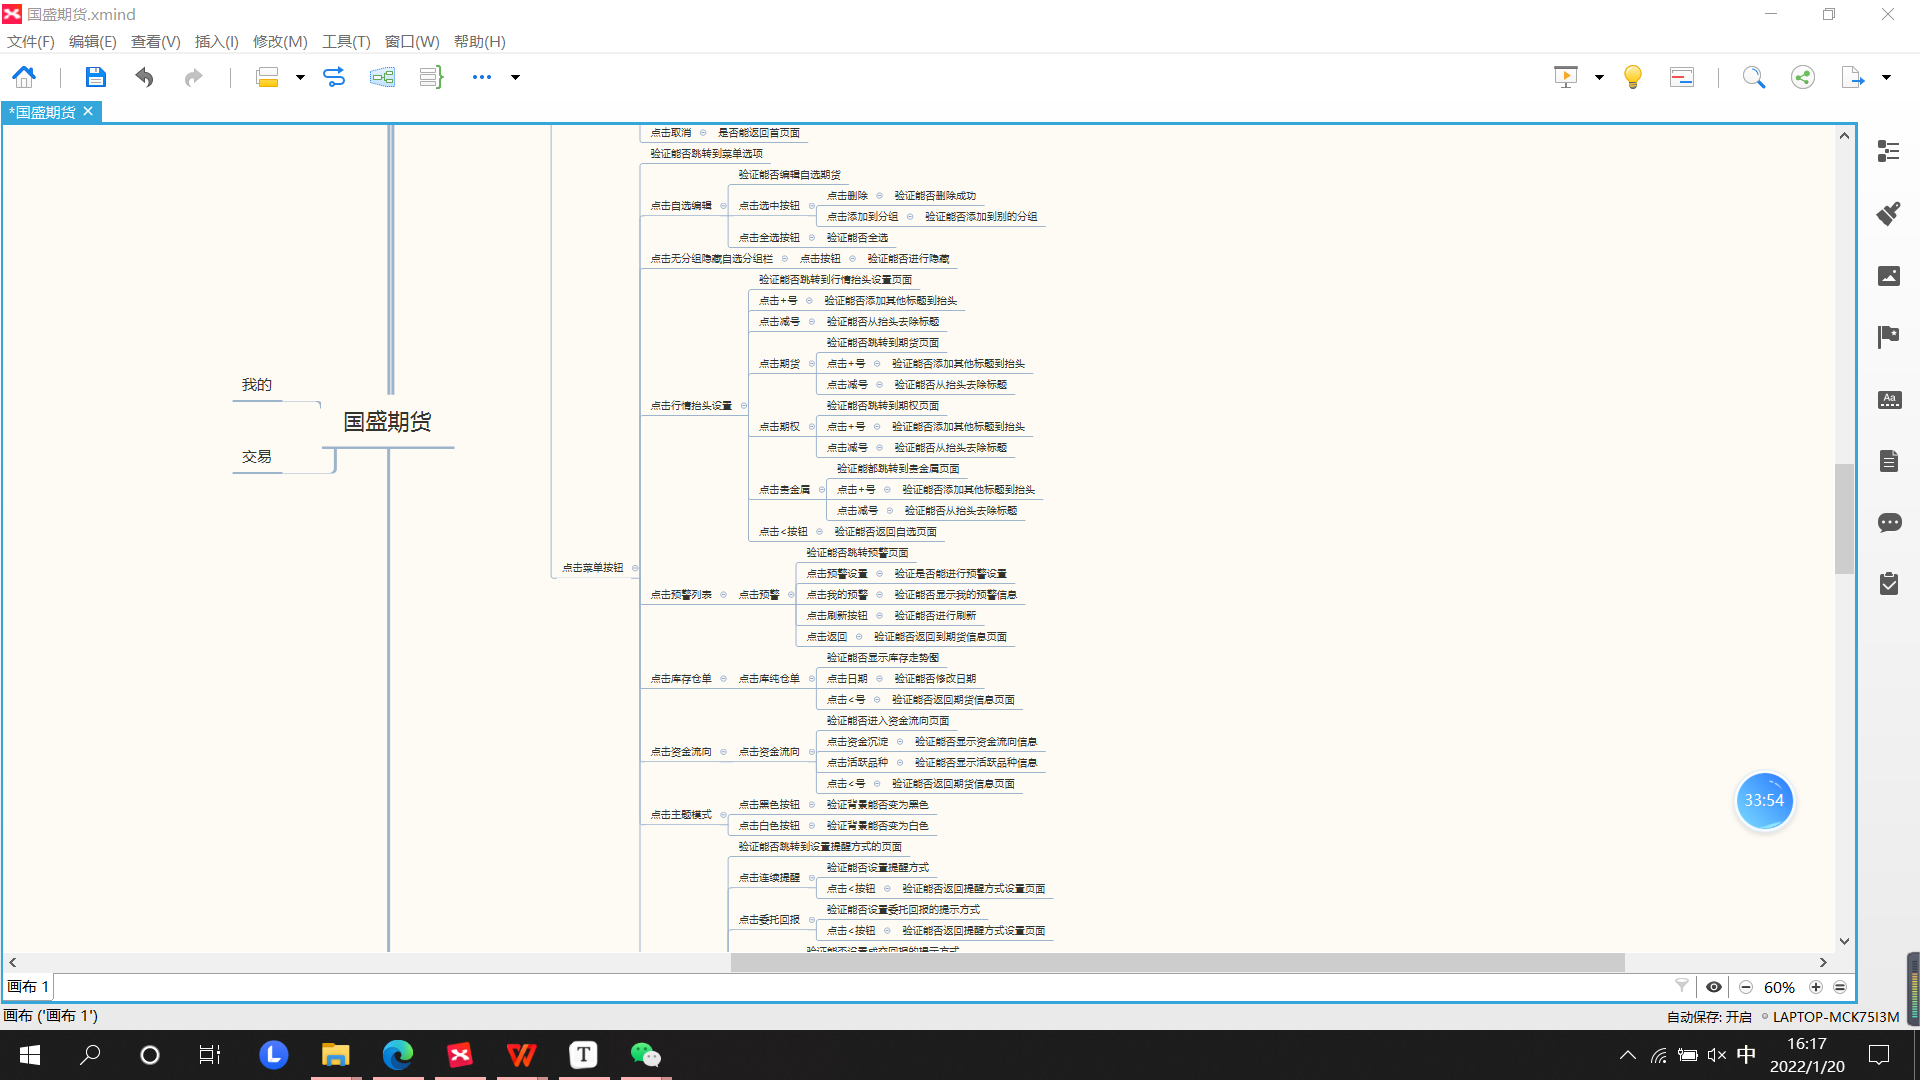
Task: Click the Insert Topic icon
Action: [x=268, y=77]
